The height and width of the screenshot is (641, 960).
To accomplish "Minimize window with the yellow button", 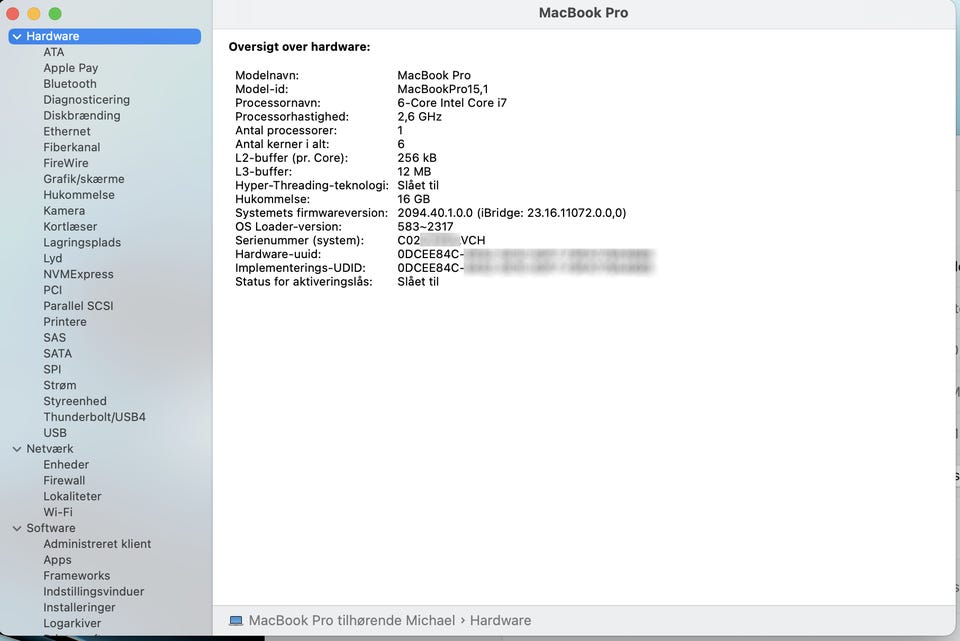I will [34, 13].
